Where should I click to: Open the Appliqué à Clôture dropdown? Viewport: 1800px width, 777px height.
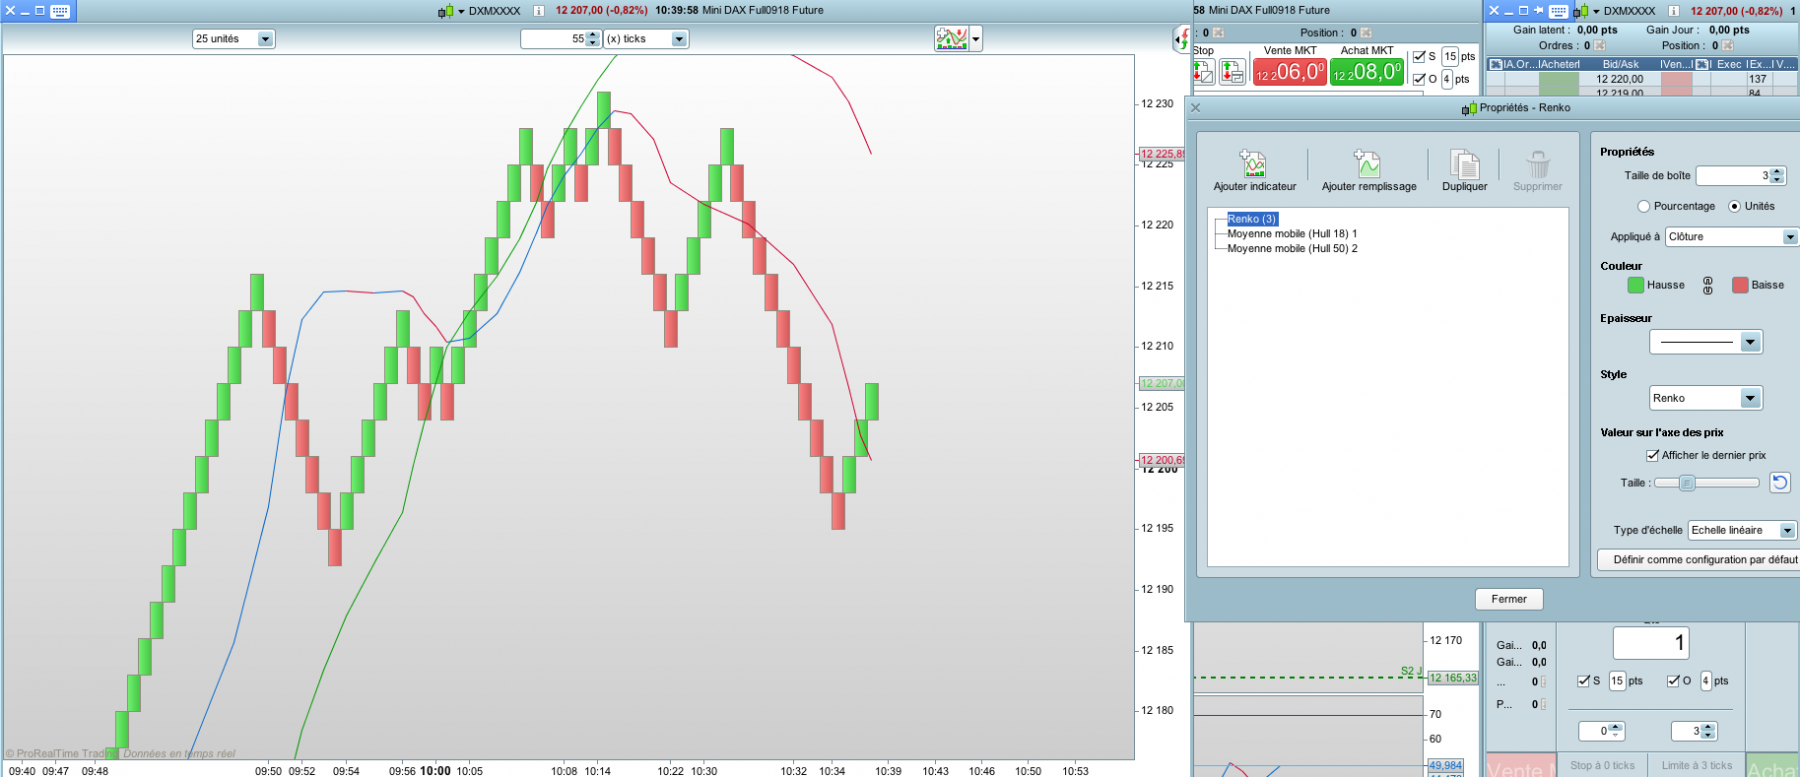click(x=1731, y=237)
